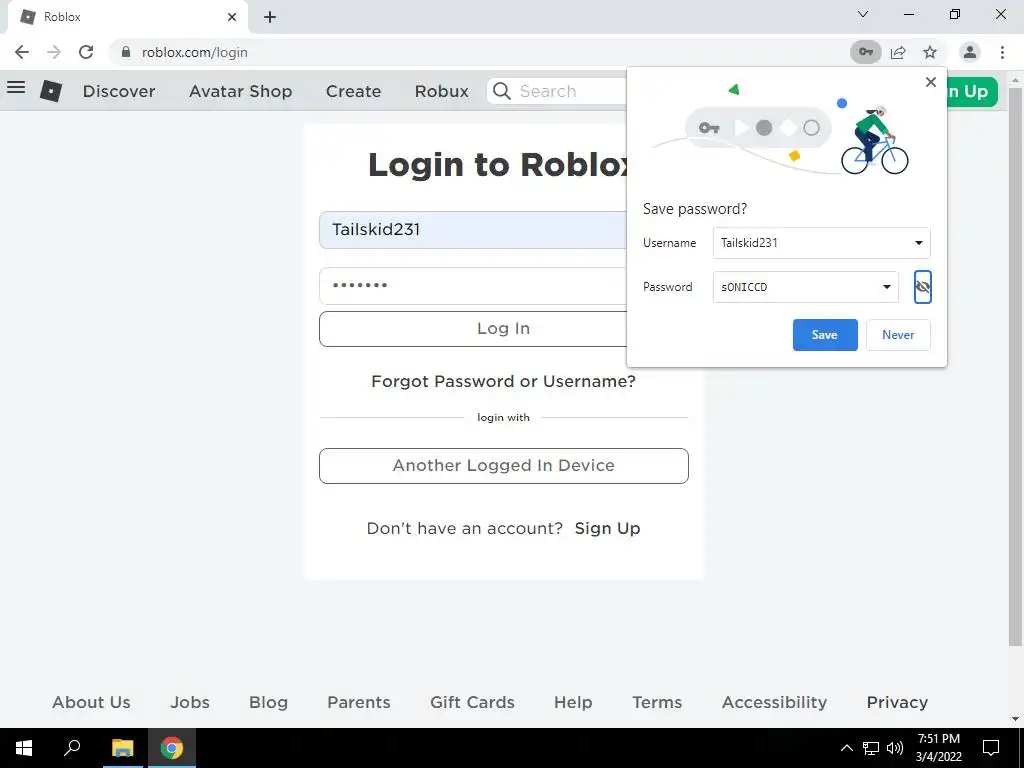Screen dimensions: 1024x768
Task: Close the Save password popup
Action: pyautogui.click(x=931, y=82)
